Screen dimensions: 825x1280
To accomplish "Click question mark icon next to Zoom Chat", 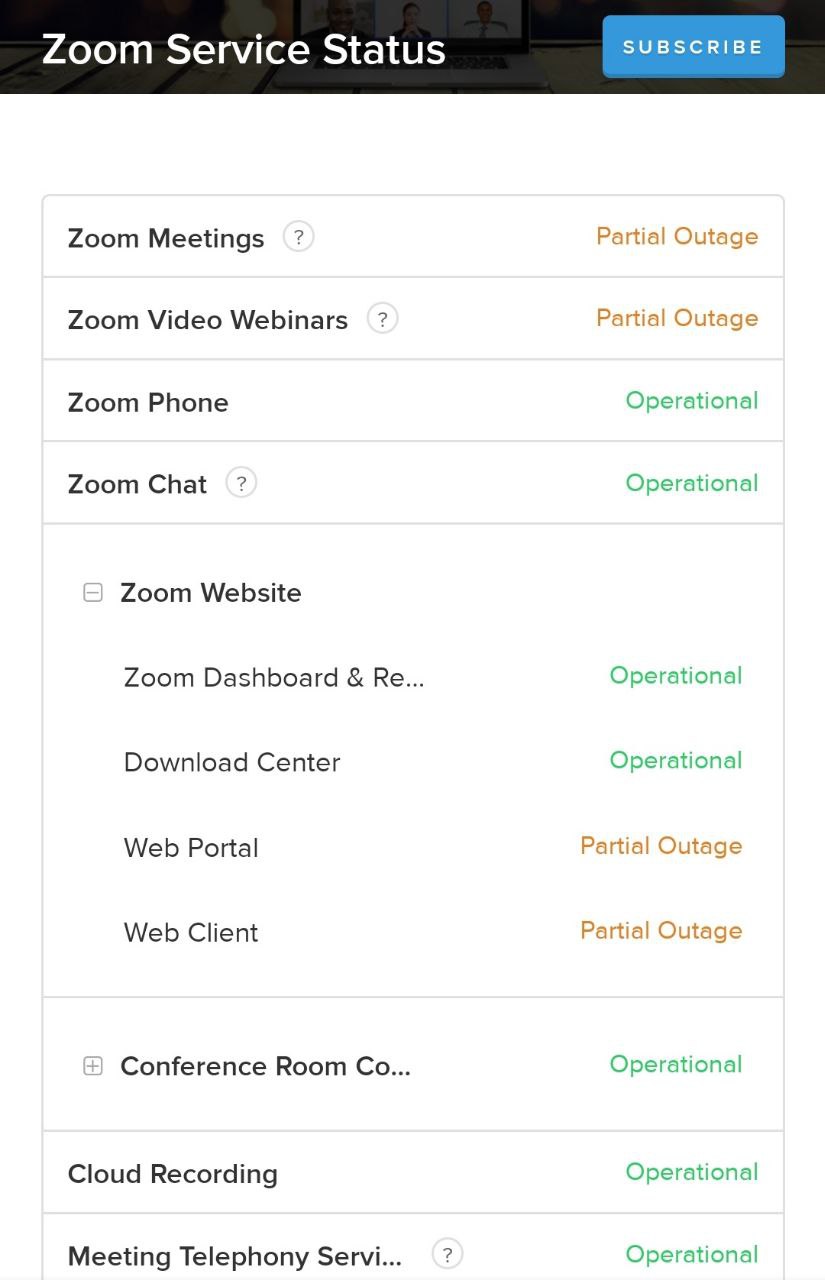I will pos(241,483).
